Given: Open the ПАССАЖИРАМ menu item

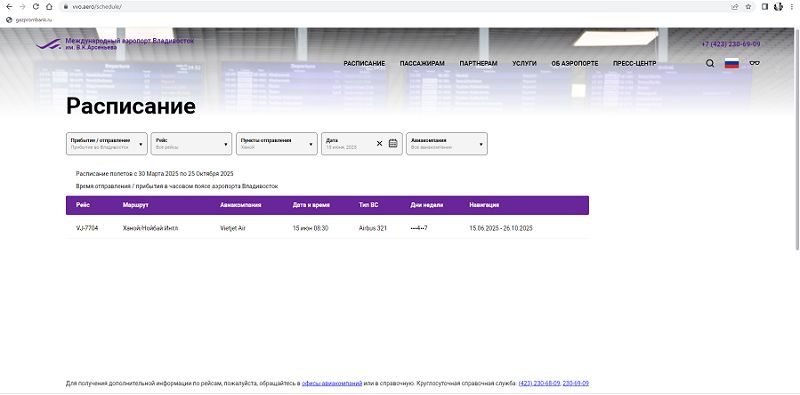Looking at the screenshot, I should [x=422, y=64].
